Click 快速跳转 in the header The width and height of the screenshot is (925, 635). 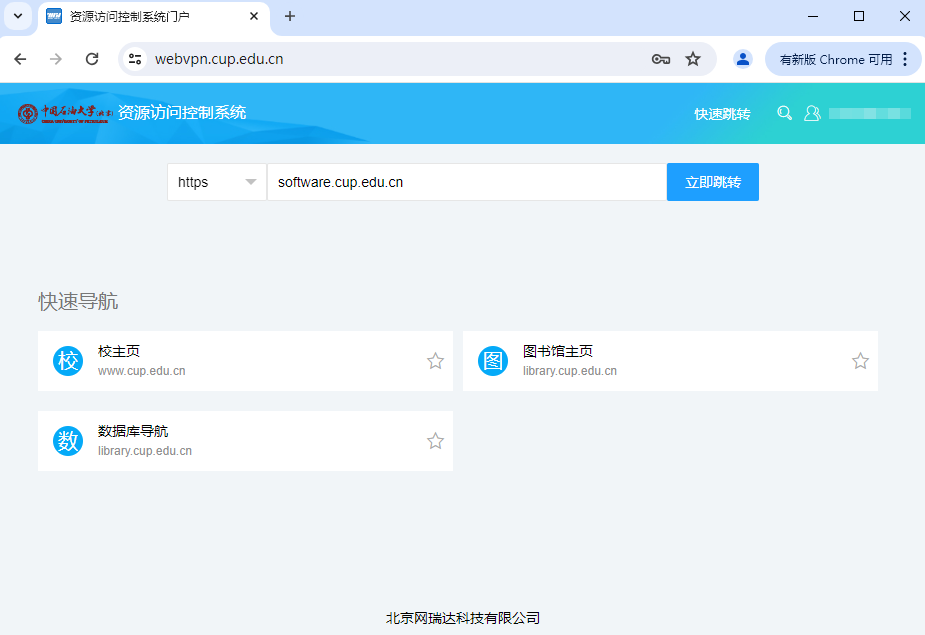[722, 114]
